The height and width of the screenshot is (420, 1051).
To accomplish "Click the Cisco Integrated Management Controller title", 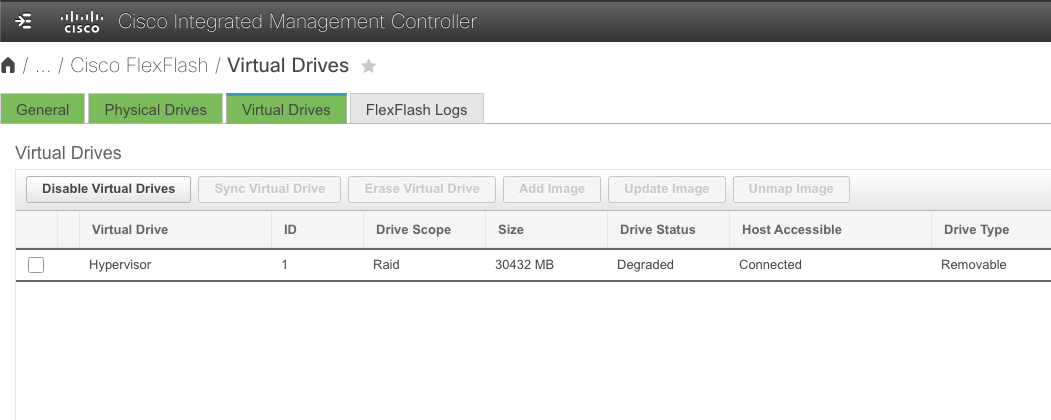I will 297,21.
